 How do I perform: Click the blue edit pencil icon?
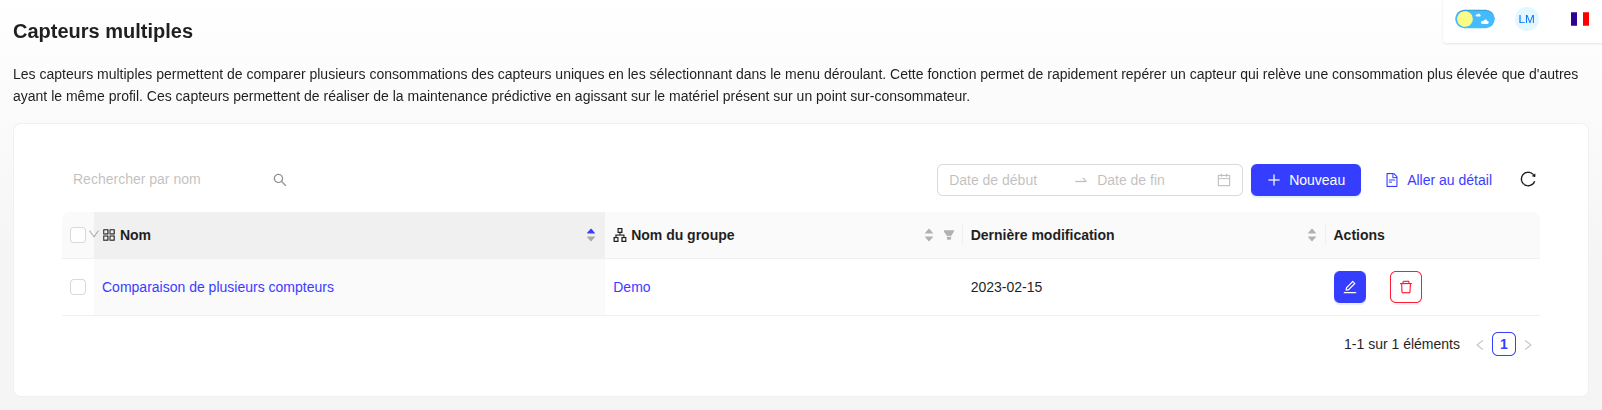click(x=1349, y=287)
